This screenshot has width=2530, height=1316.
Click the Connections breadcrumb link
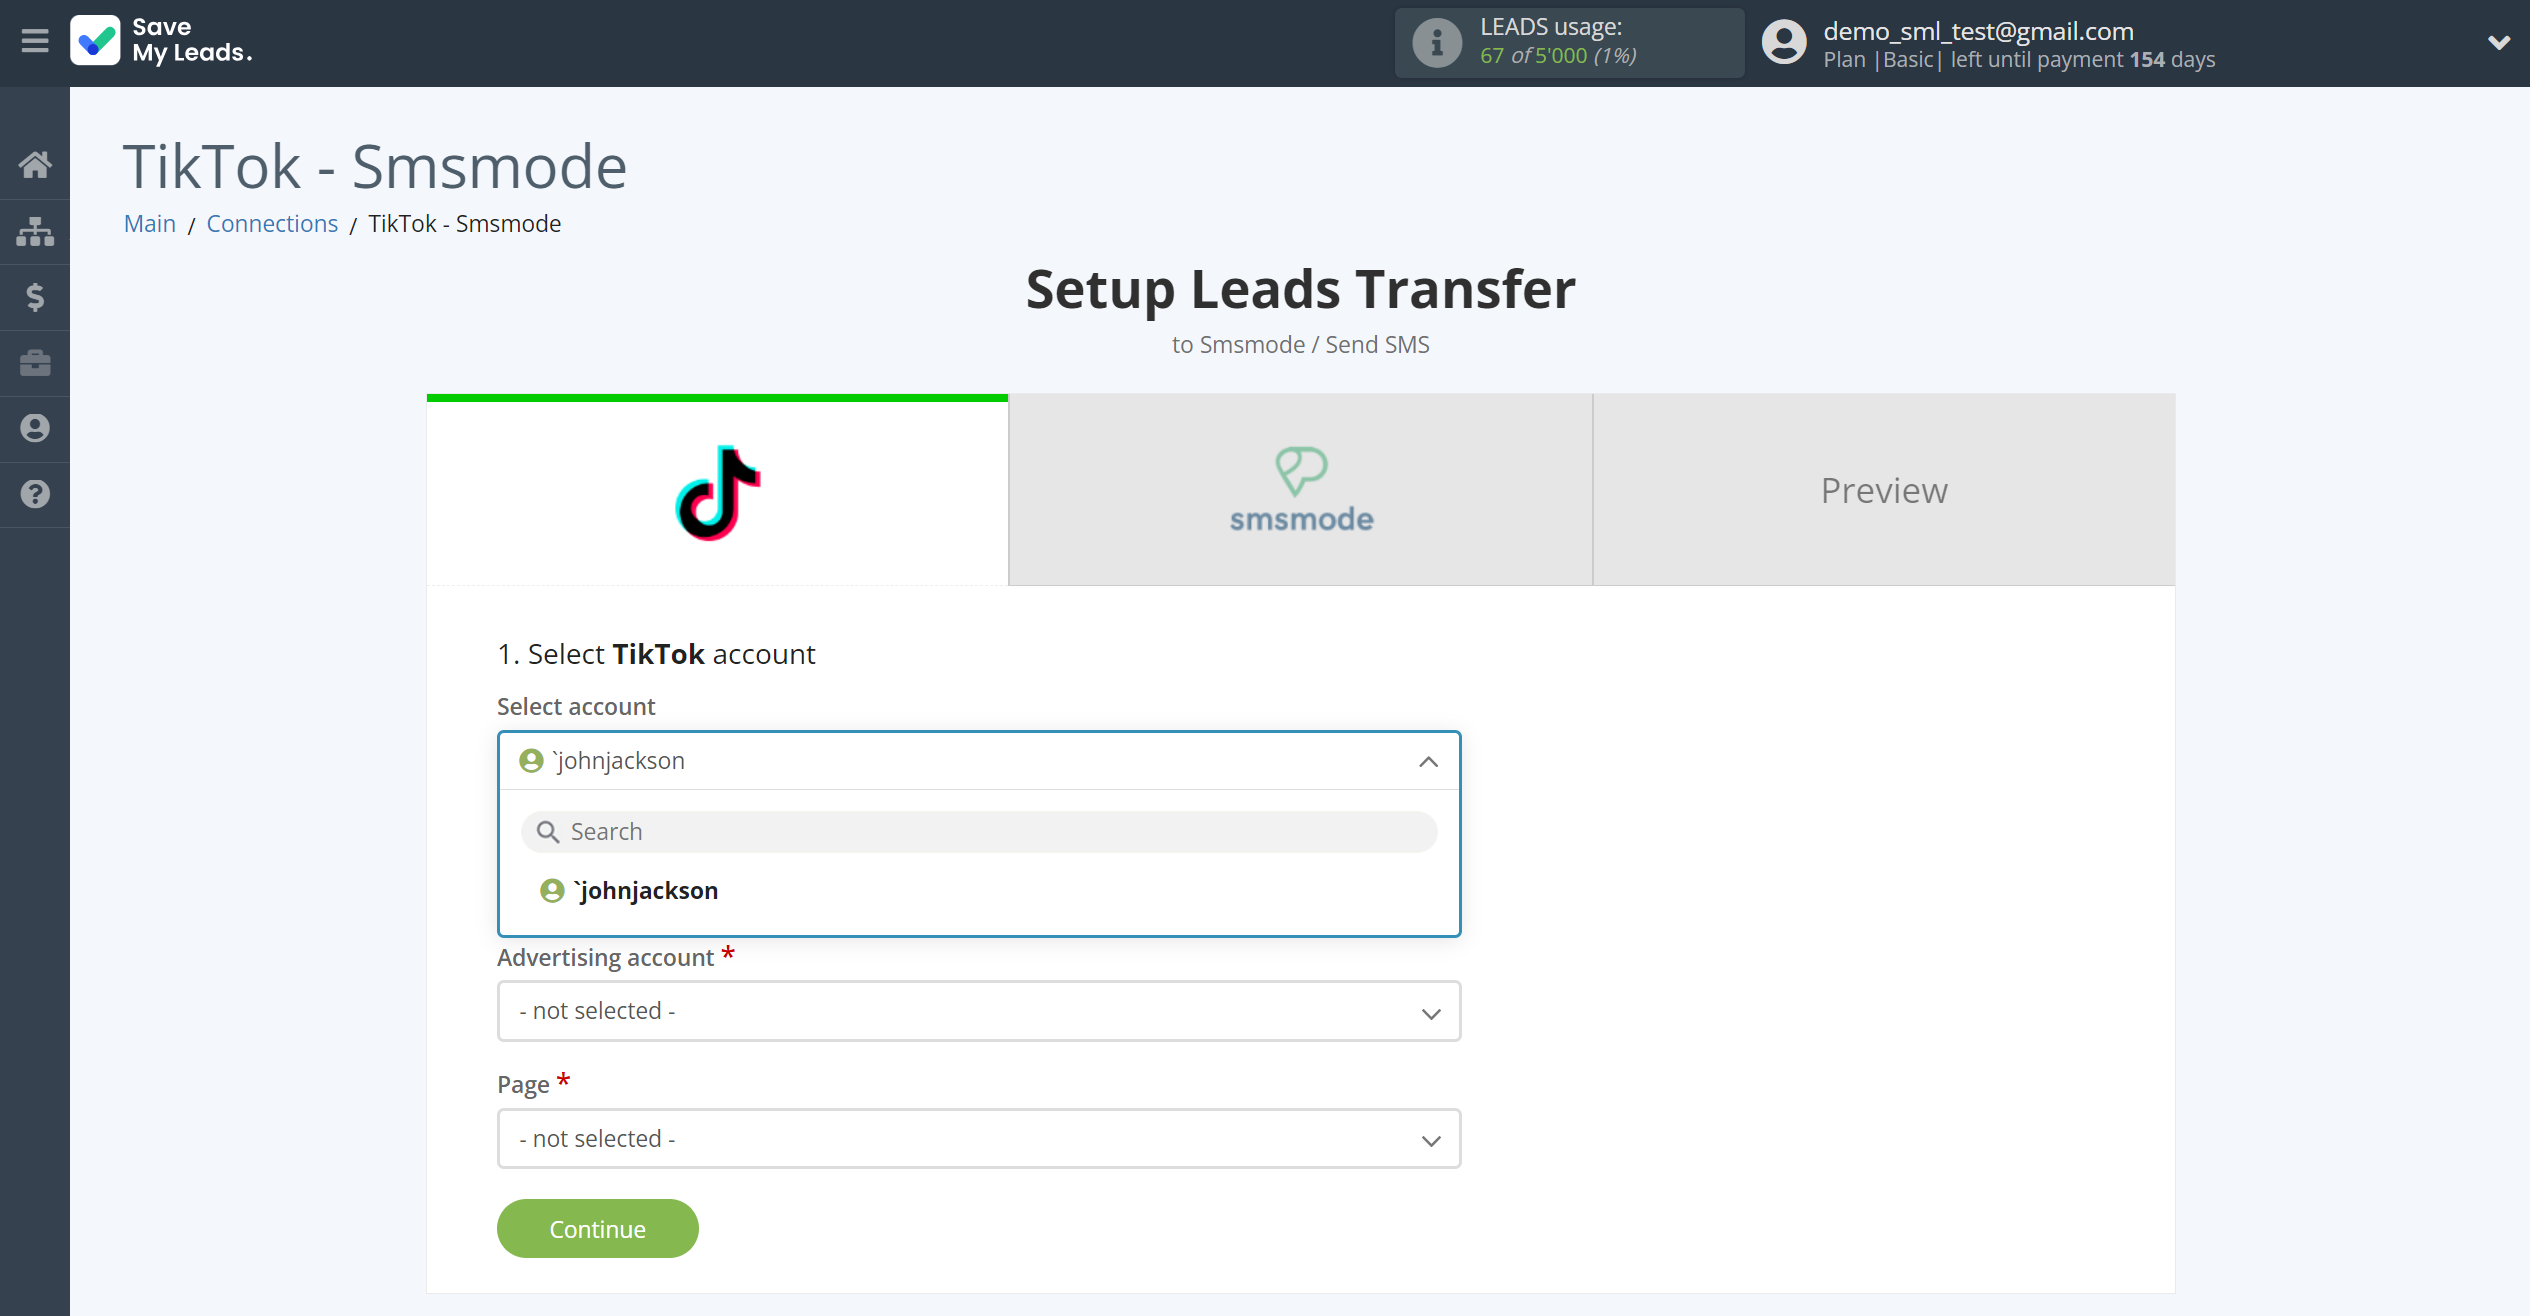pos(271,223)
